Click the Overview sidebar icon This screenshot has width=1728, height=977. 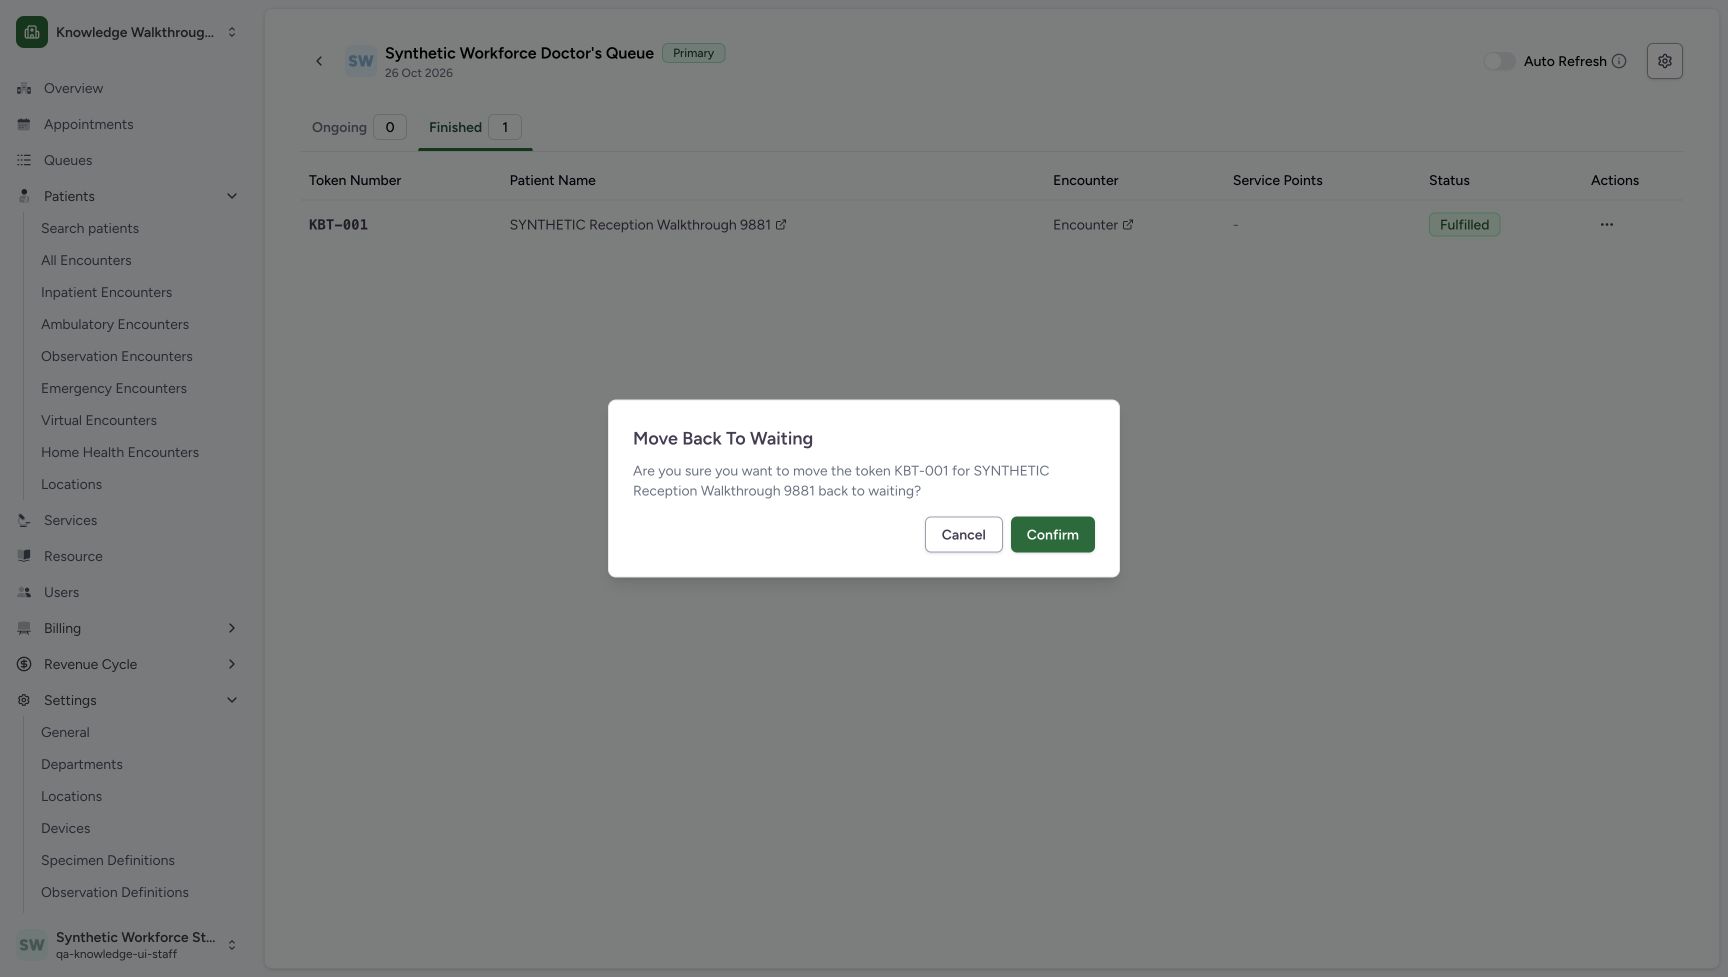click(24, 88)
